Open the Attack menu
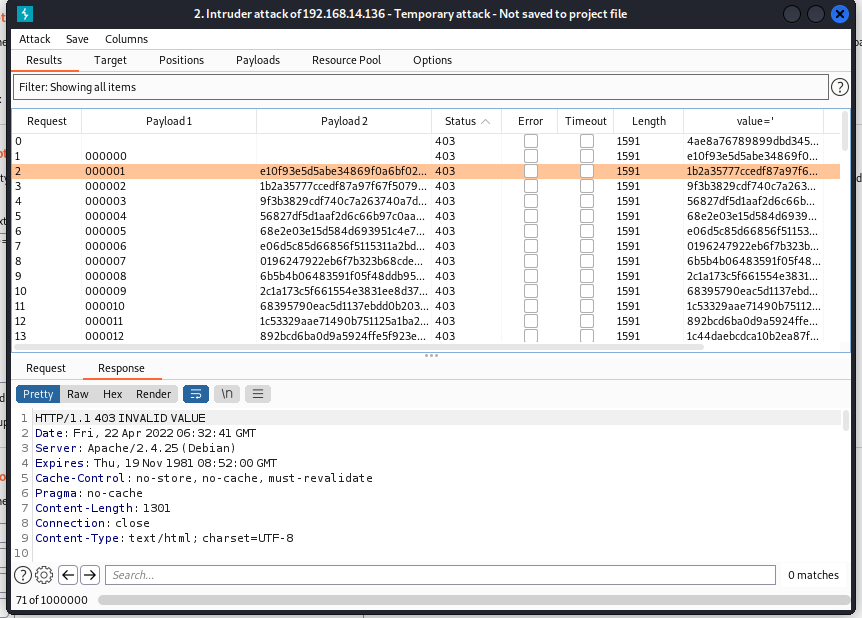The image size is (862, 618). point(35,39)
